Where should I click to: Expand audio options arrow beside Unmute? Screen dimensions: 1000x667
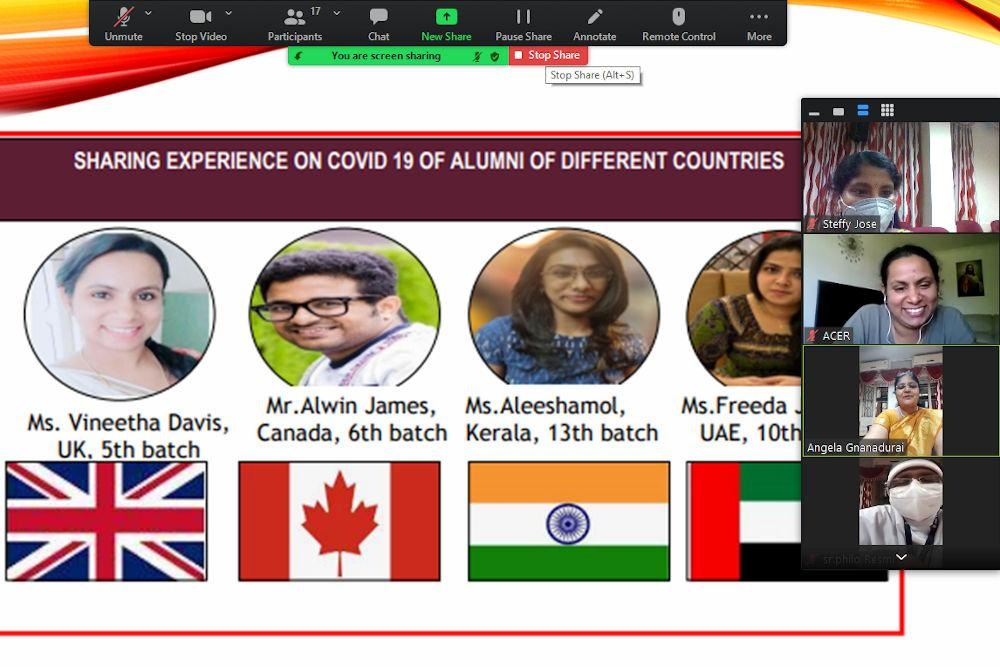(x=149, y=13)
